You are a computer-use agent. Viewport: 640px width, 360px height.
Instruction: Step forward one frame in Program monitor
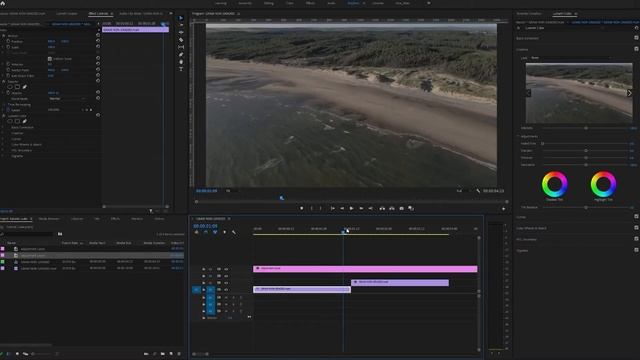(361, 209)
